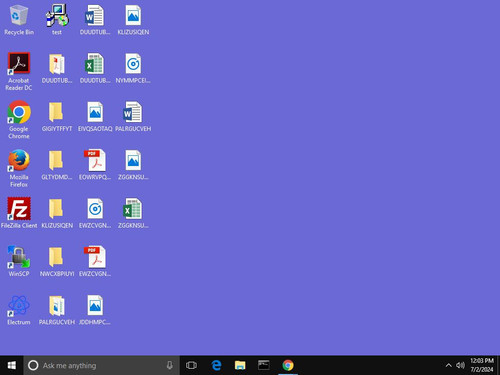Viewport: 500px width, 375px height.
Task: Show hidden system tray icons
Action: click(x=449, y=365)
